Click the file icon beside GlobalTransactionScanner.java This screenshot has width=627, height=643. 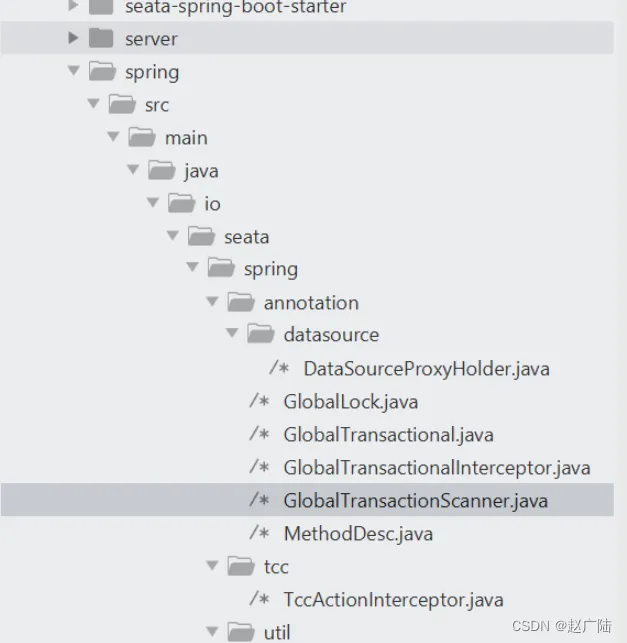pyautogui.click(x=259, y=499)
